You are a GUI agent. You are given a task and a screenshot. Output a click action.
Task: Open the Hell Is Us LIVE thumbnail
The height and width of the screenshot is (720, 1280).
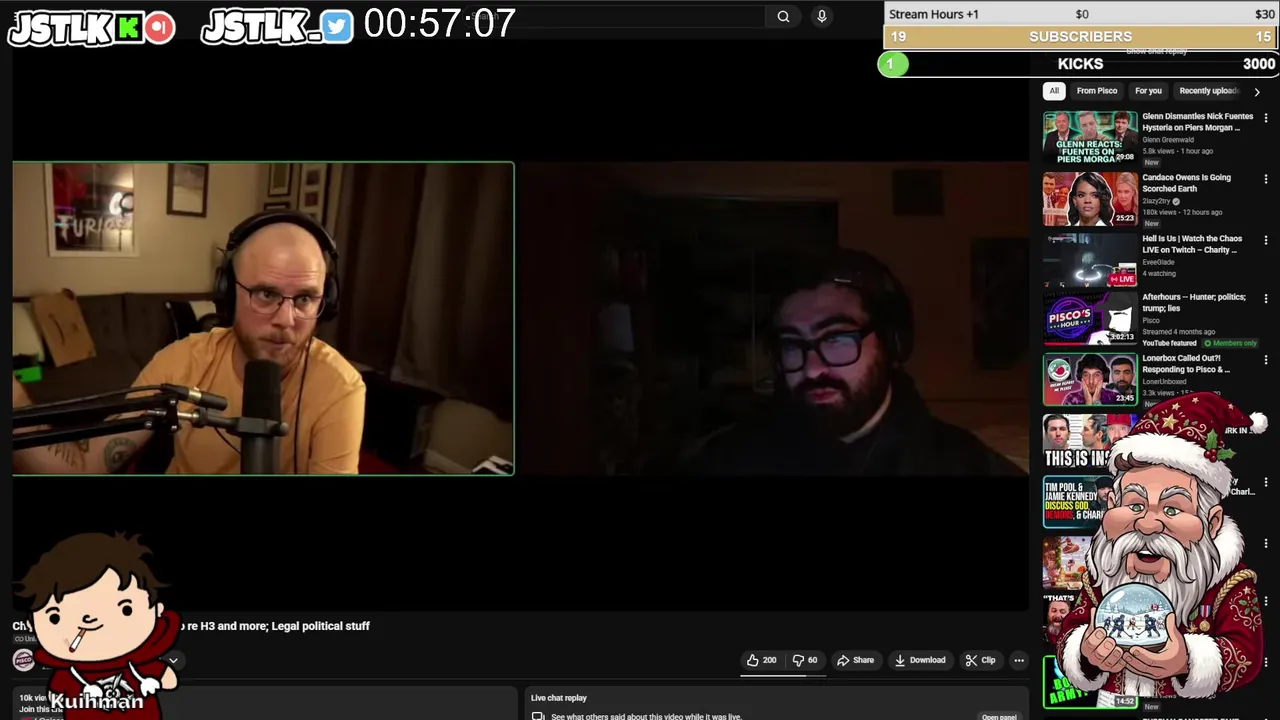point(1090,260)
